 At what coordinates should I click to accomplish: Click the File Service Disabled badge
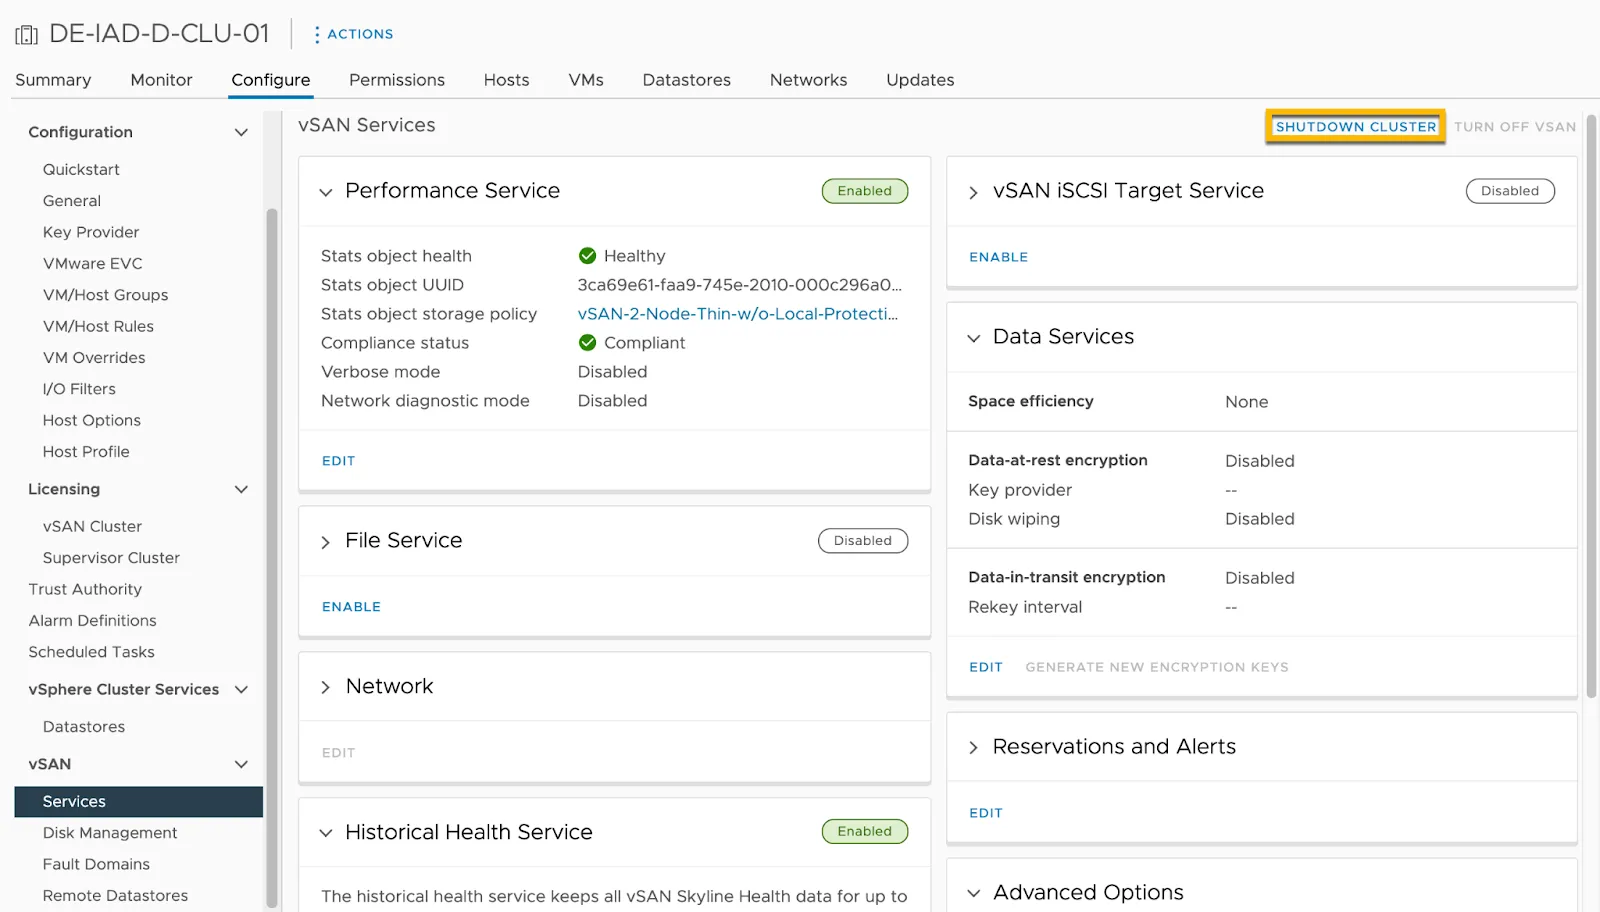pos(862,541)
